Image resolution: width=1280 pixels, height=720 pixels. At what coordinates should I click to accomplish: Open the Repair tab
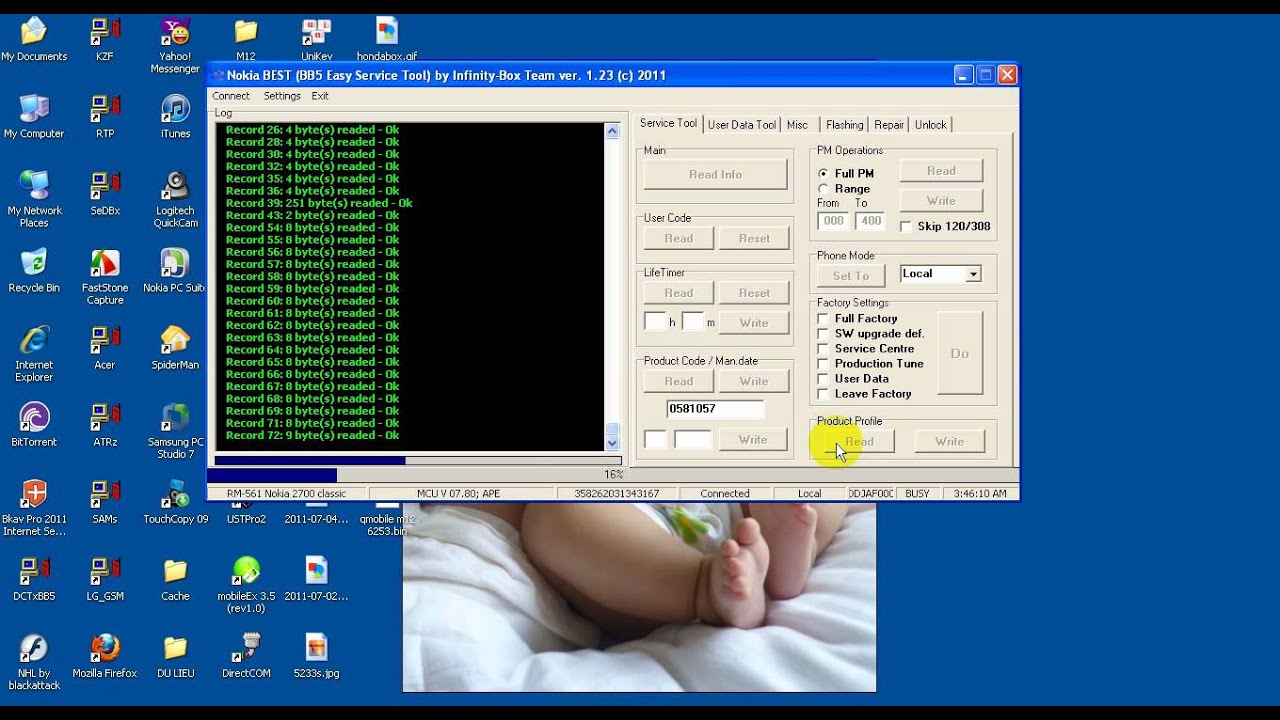(889, 125)
